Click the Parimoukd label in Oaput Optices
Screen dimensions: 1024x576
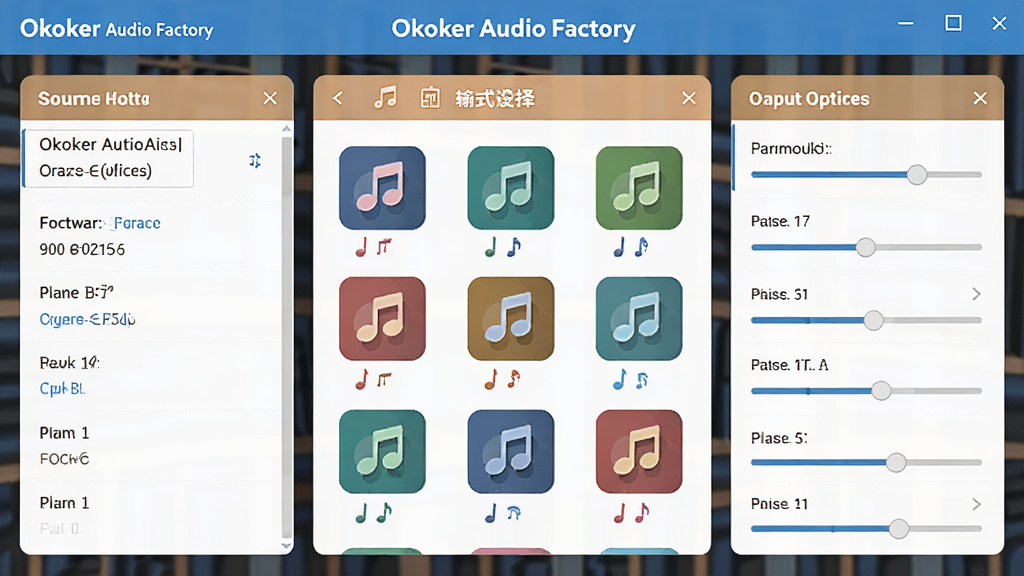(x=791, y=149)
